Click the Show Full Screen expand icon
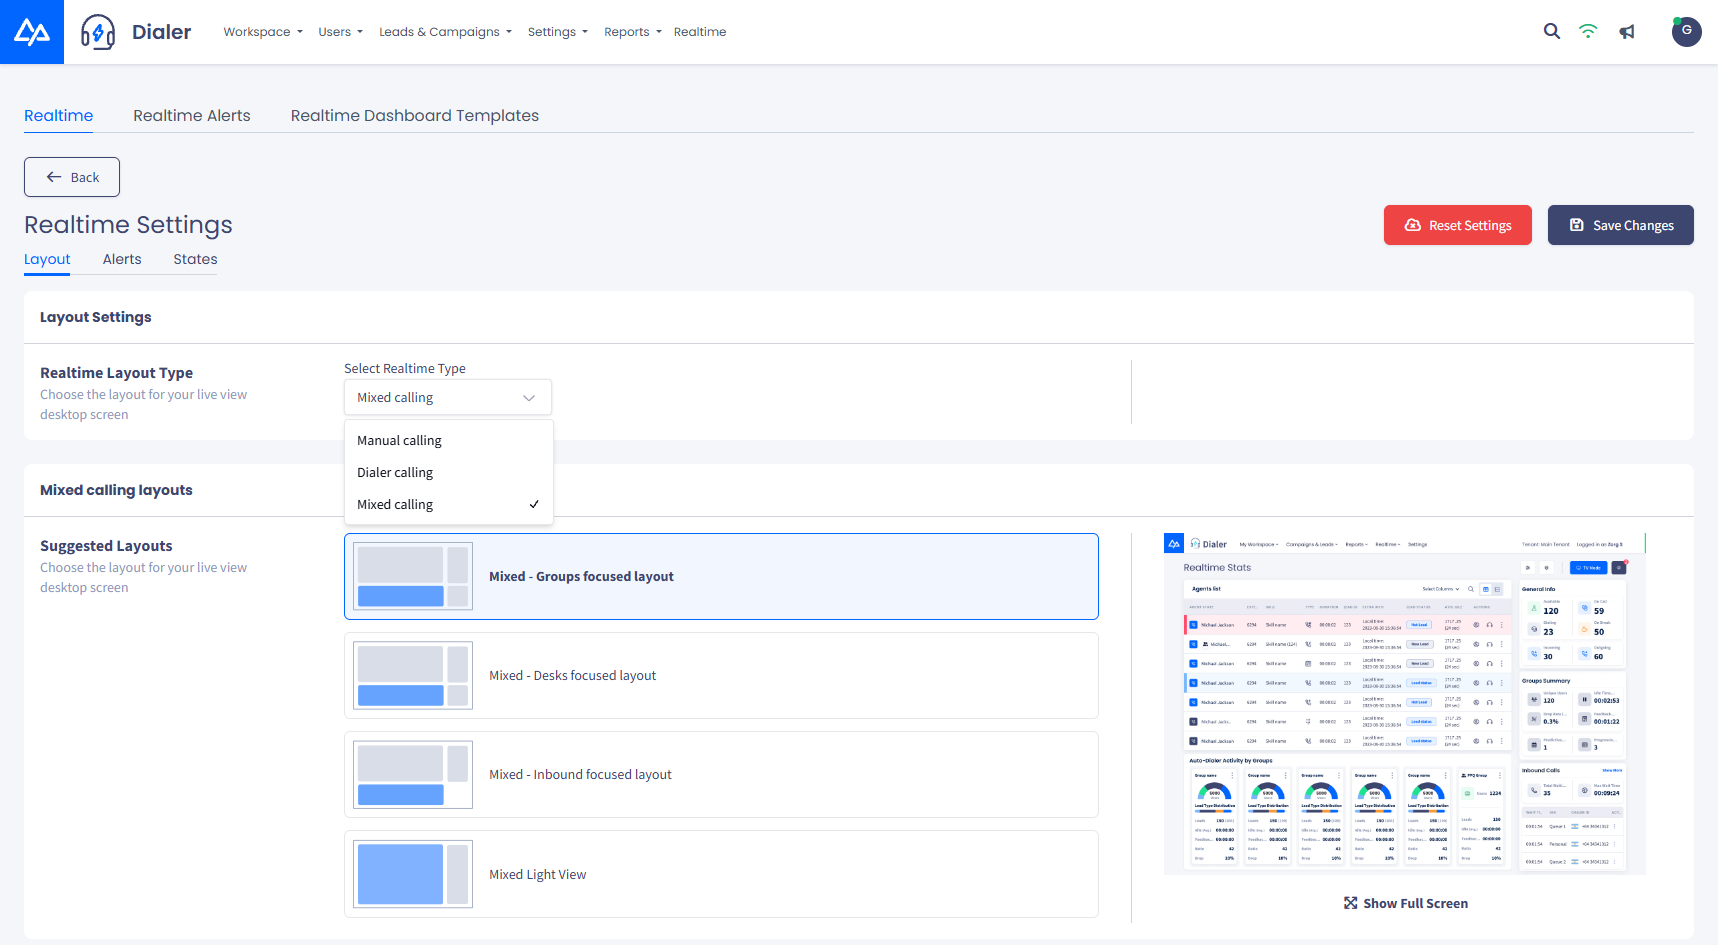This screenshot has width=1718, height=945. click(1350, 903)
